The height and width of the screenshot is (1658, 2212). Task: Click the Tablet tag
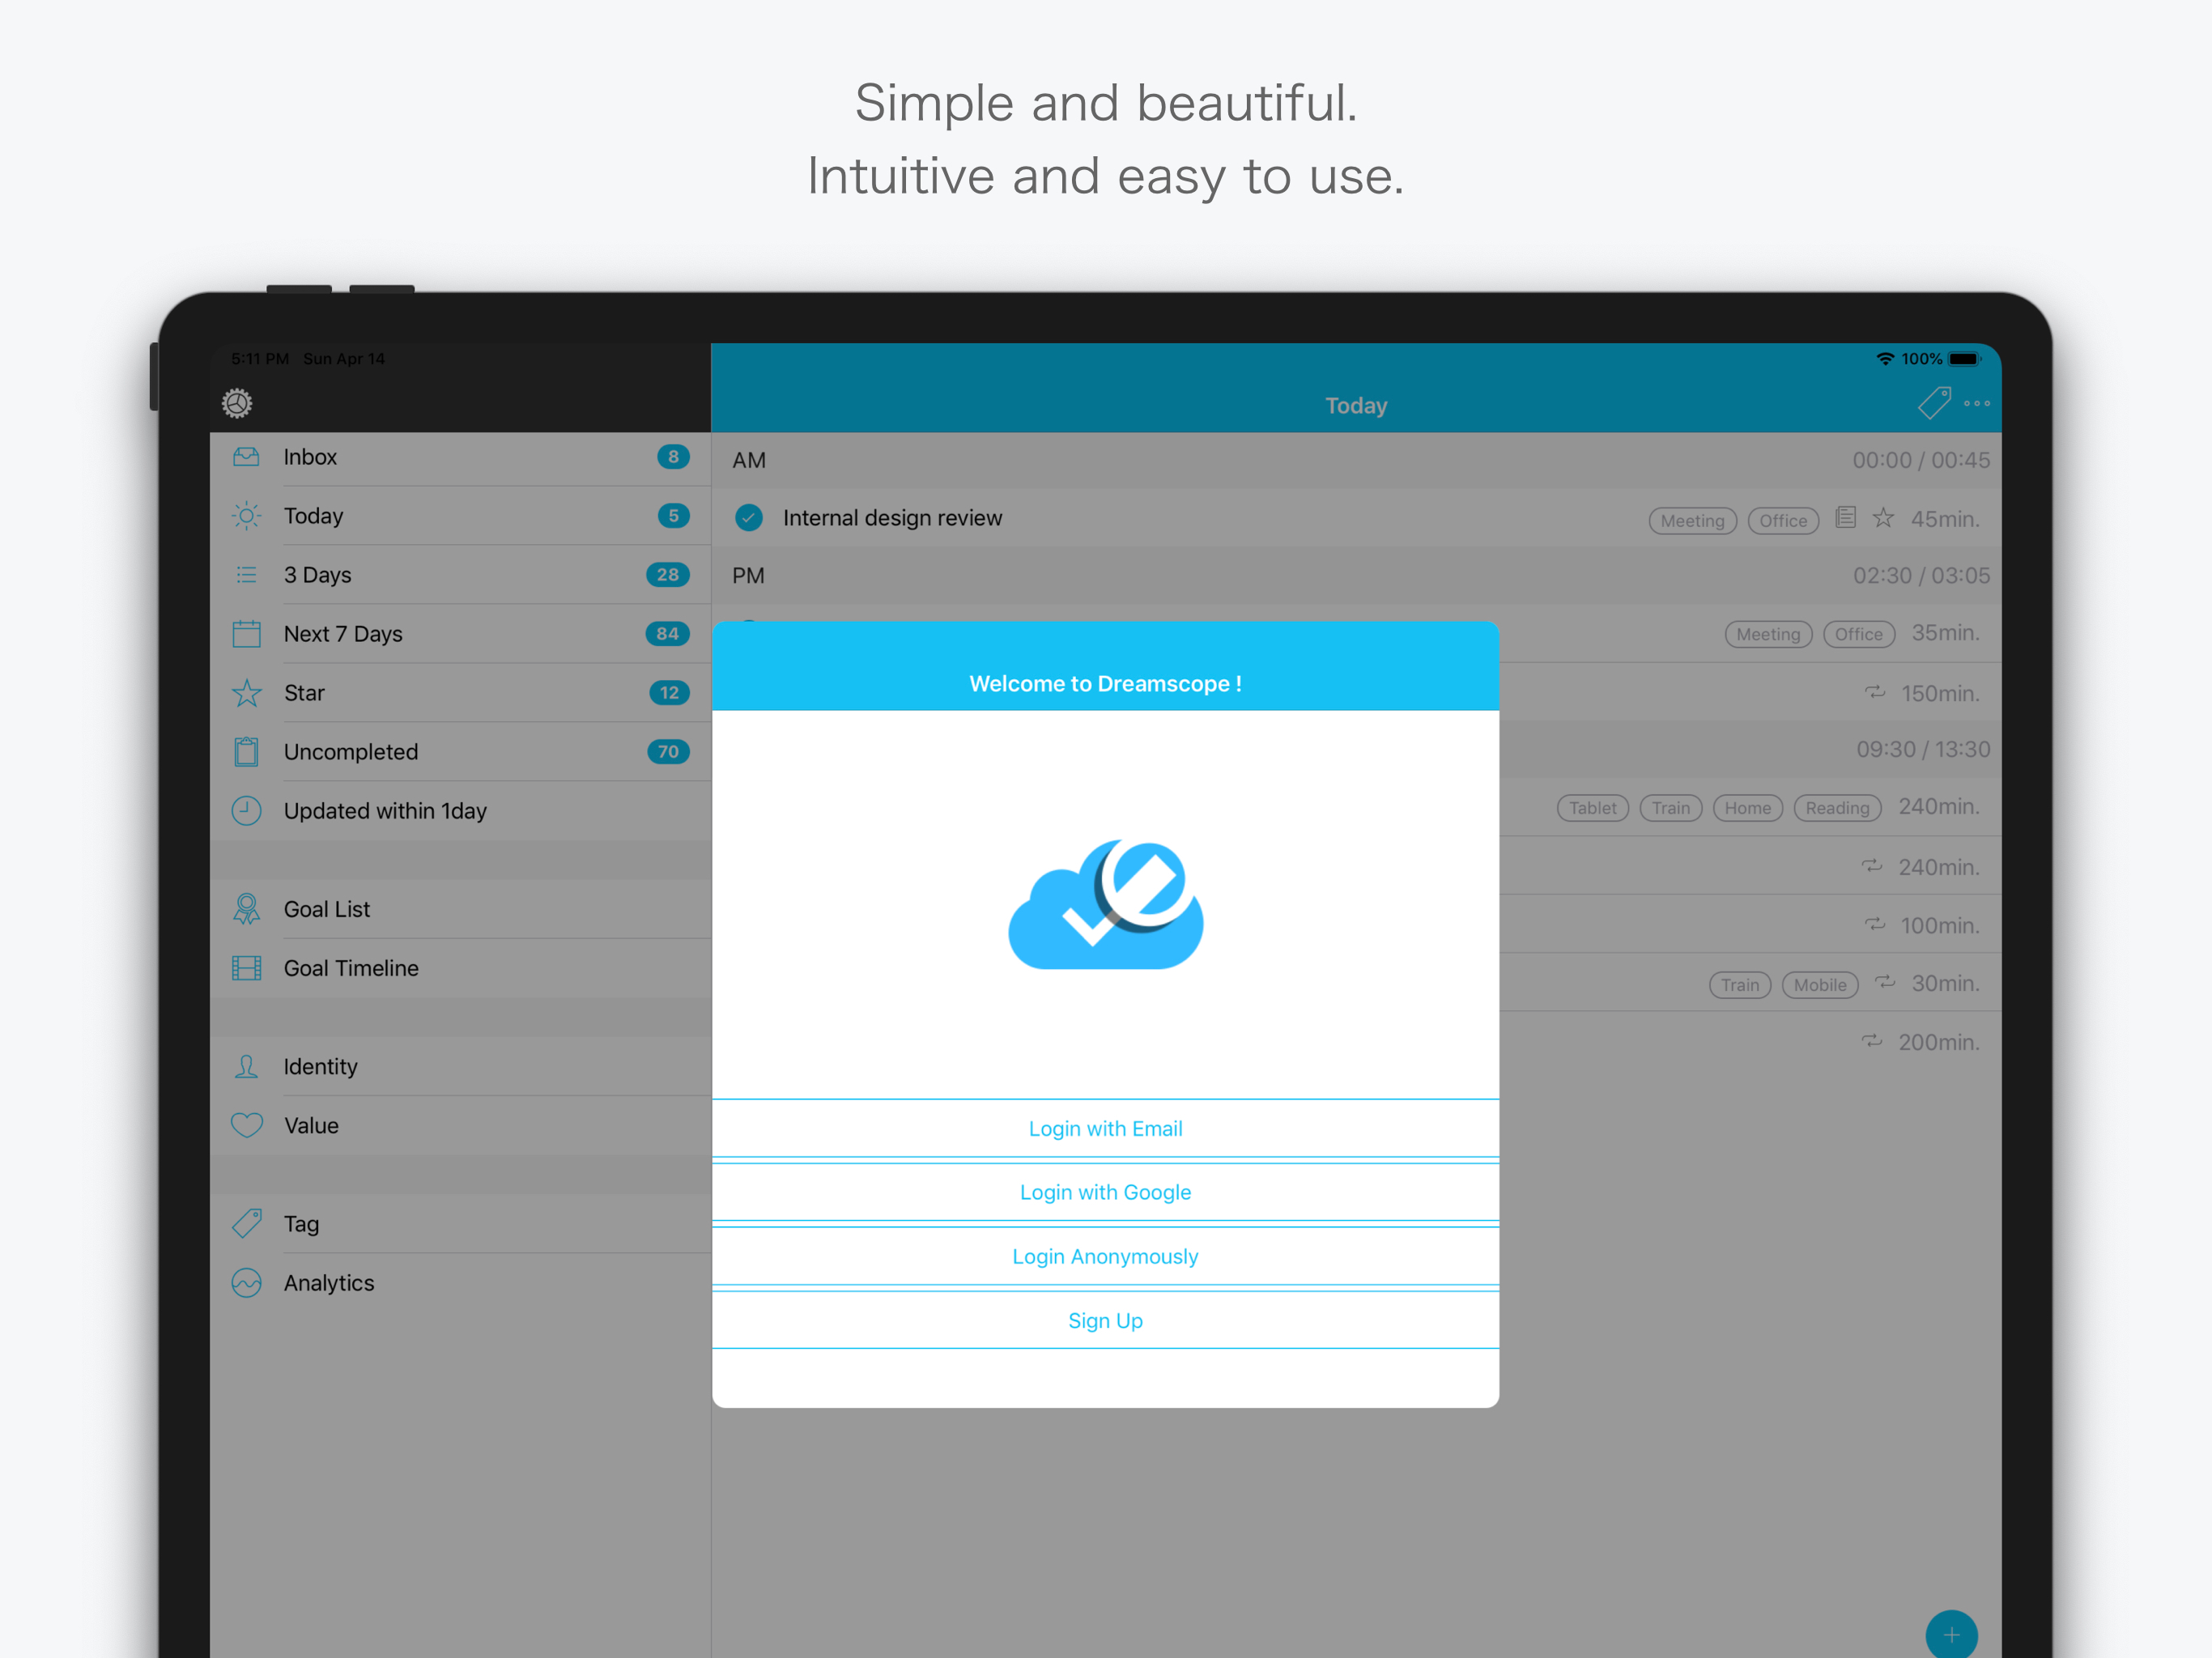click(1592, 808)
